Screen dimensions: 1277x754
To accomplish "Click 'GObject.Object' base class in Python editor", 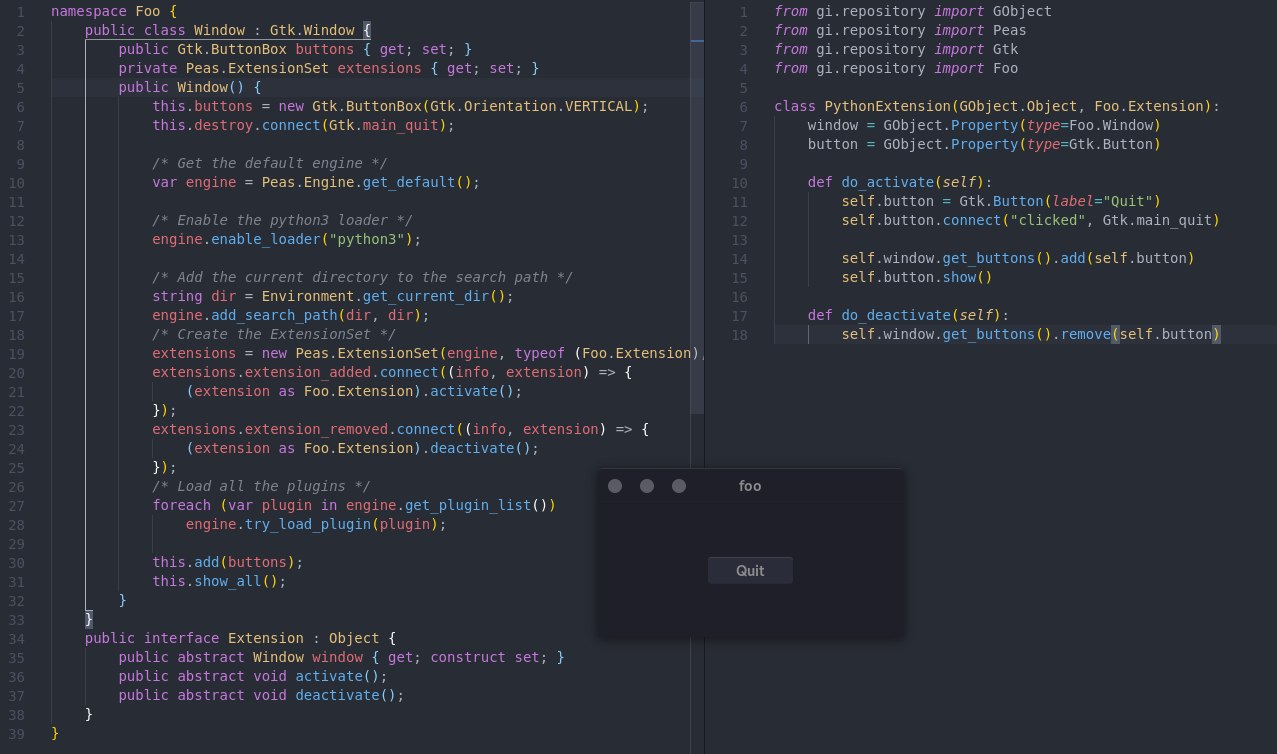I will tap(1017, 106).
